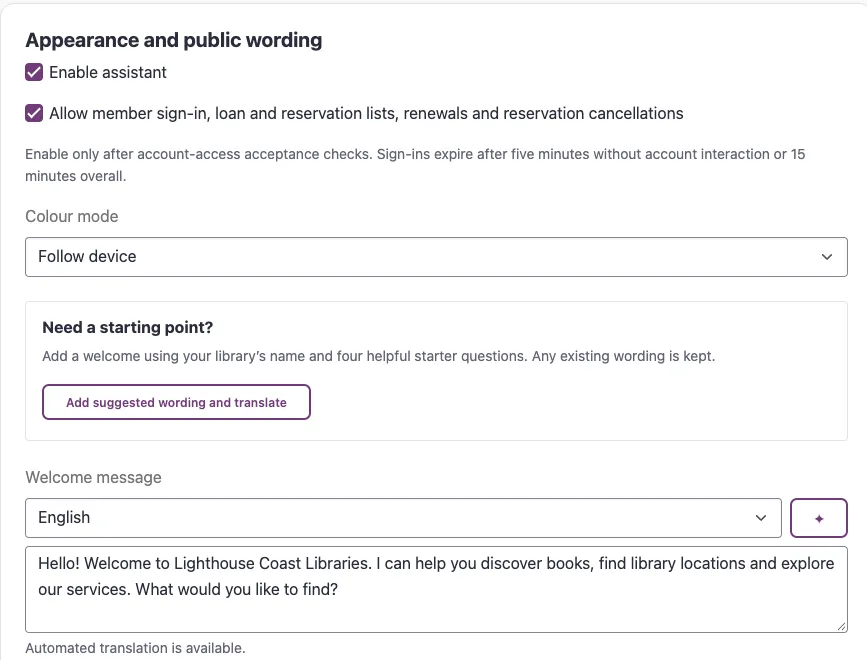This screenshot has width=867, height=660.
Task: Click the 'Need a starting point?' heading
Action: [128, 327]
